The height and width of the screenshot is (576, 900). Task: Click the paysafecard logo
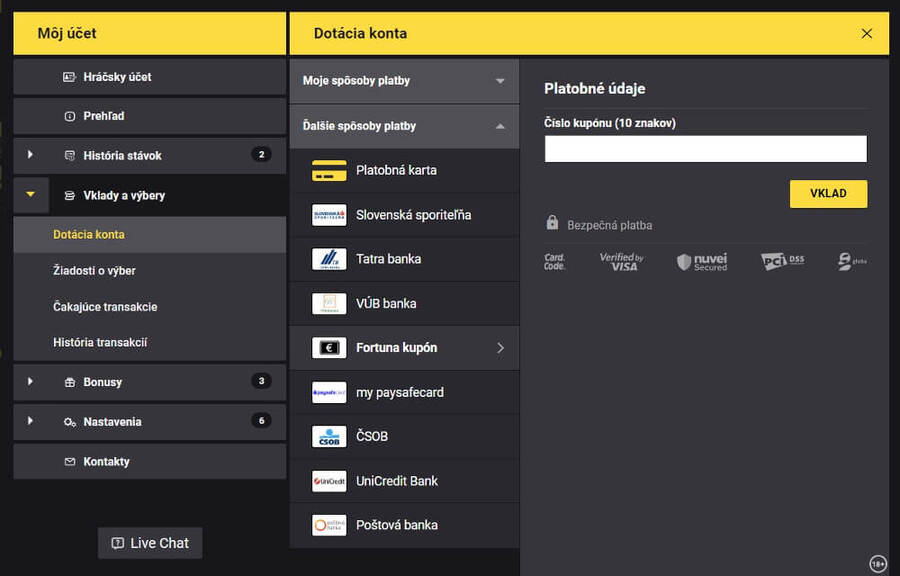(329, 392)
